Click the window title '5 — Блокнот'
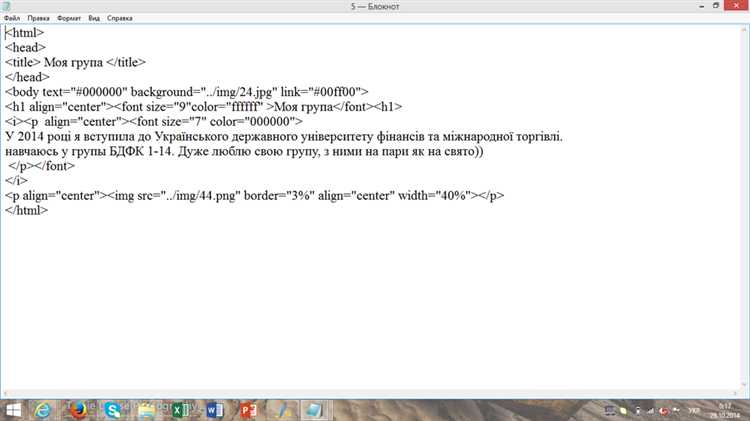 (375, 6)
